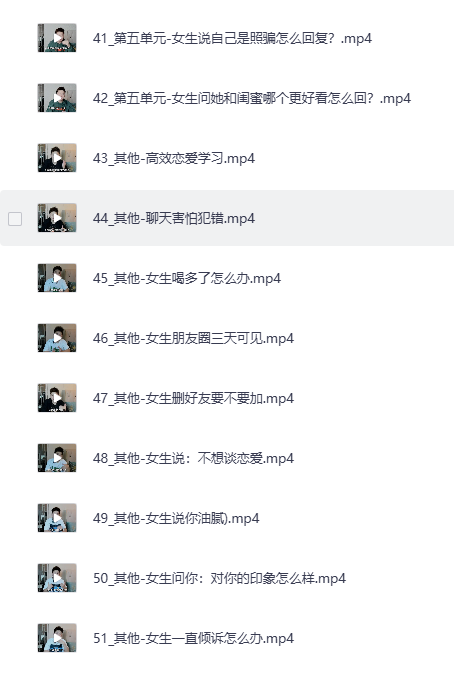This screenshot has height=675, width=454.
Task: Play thumbnail icon for 45_其他-女生喝多了怎么办.mp4
Action: [x=57, y=278]
